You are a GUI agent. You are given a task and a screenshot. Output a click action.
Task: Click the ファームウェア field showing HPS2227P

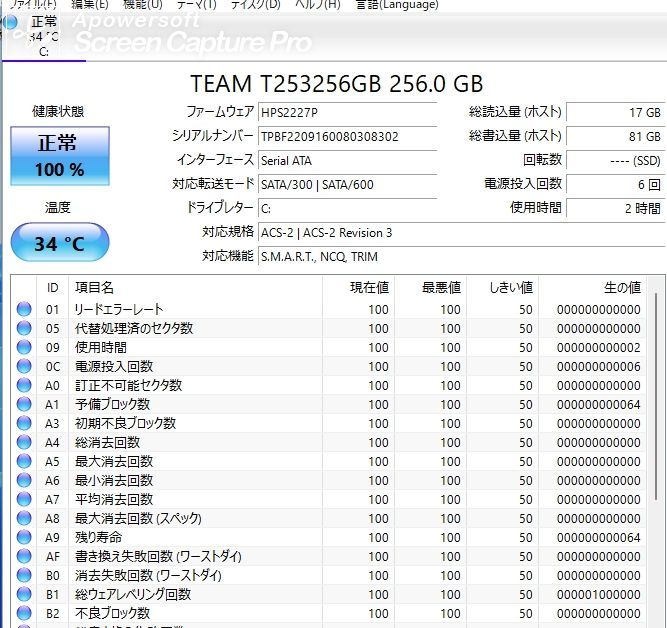pos(346,112)
